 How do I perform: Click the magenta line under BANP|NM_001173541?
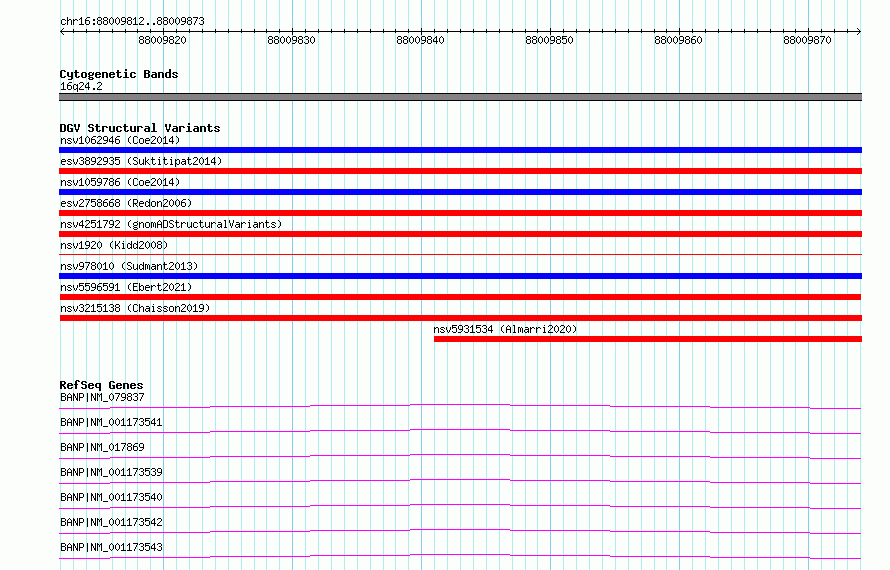point(460,431)
